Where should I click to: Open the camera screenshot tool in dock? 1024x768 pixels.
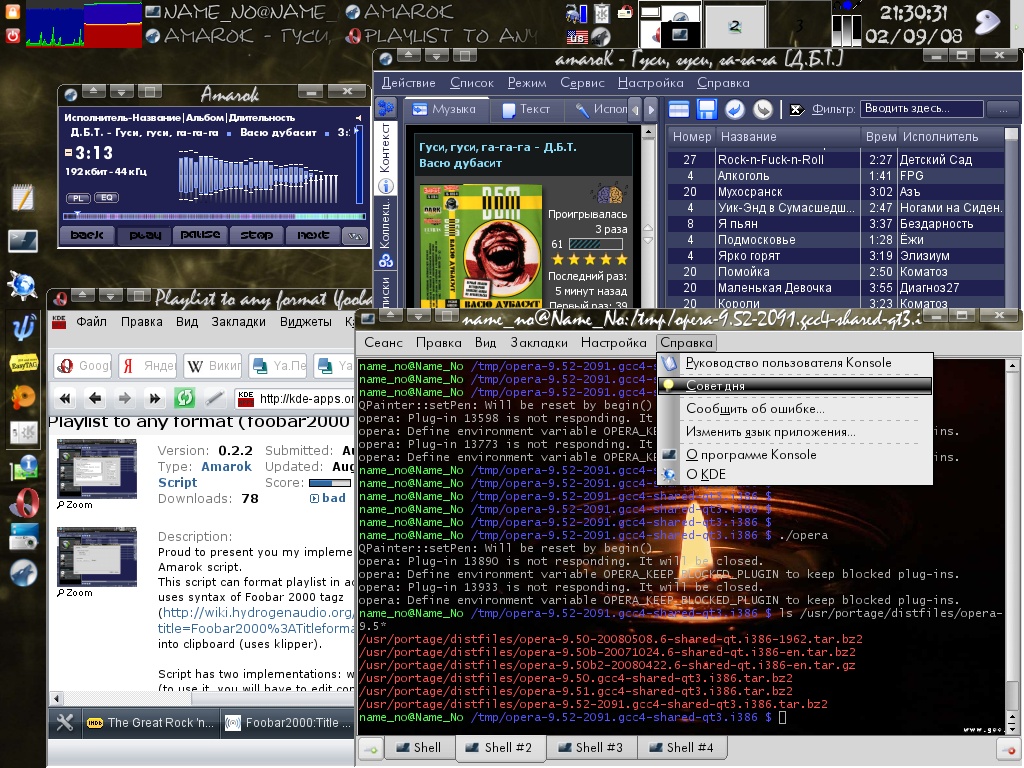pyautogui.click(x=22, y=537)
